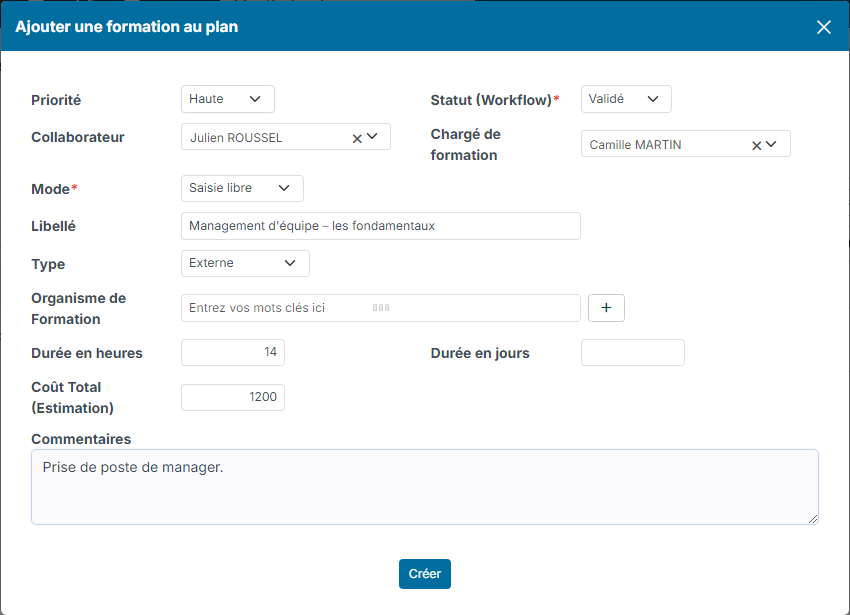Click the Coût Total estimation field
This screenshot has height=615, width=850.
233,398
